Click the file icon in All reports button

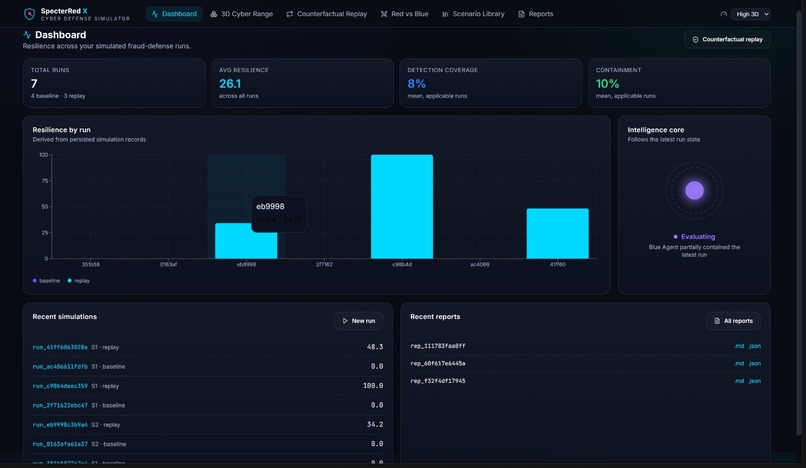717,321
